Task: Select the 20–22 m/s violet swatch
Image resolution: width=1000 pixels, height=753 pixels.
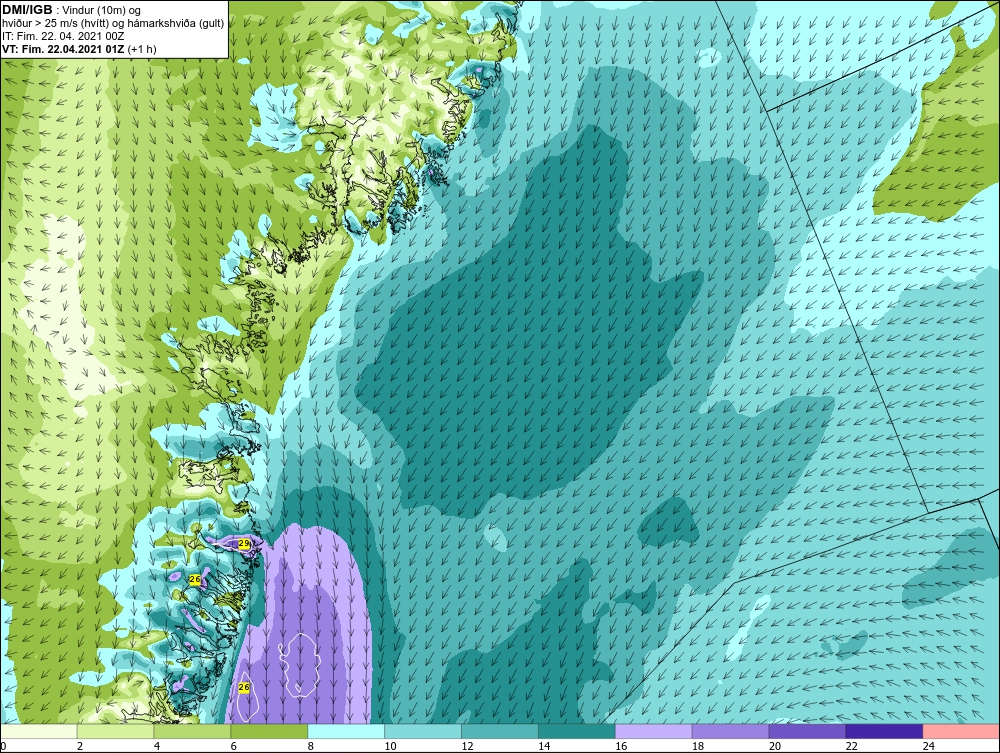Action: (x=807, y=732)
